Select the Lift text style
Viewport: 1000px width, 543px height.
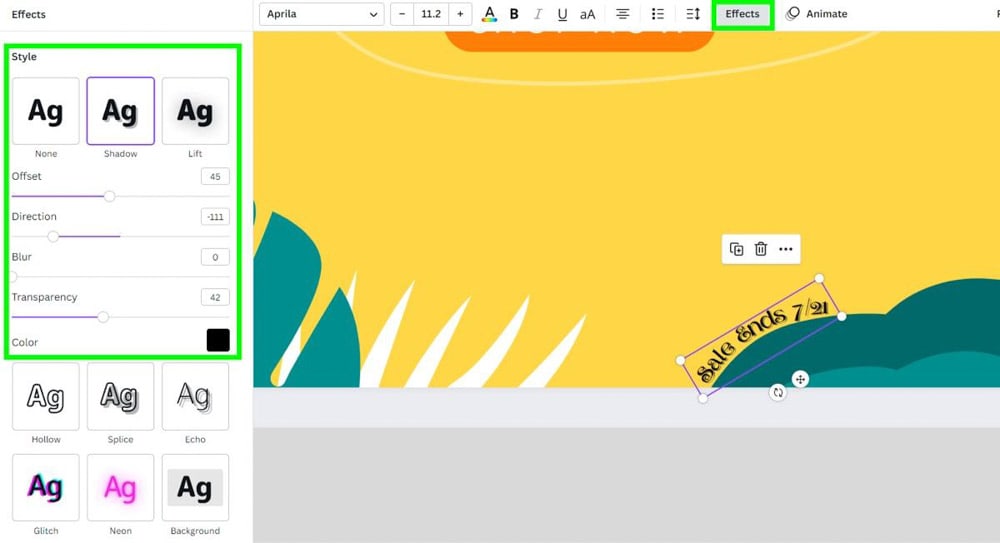(x=195, y=111)
